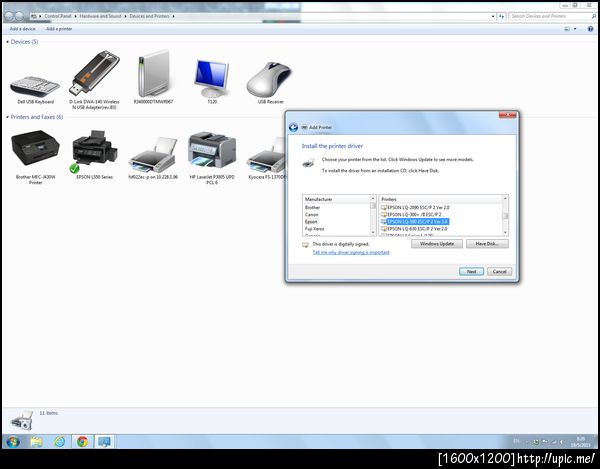Select Fuji Xerox in Manufacturer list

(x=314, y=229)
